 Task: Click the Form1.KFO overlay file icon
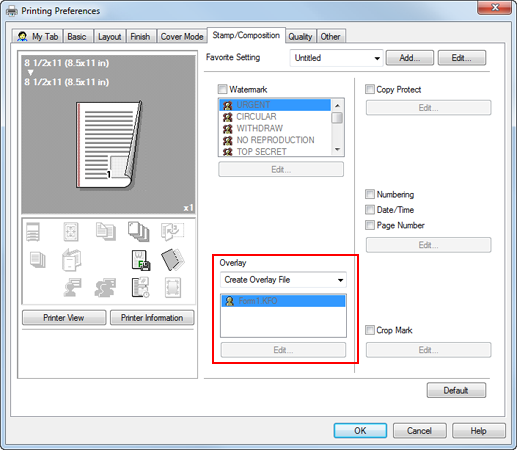[230, 301]
